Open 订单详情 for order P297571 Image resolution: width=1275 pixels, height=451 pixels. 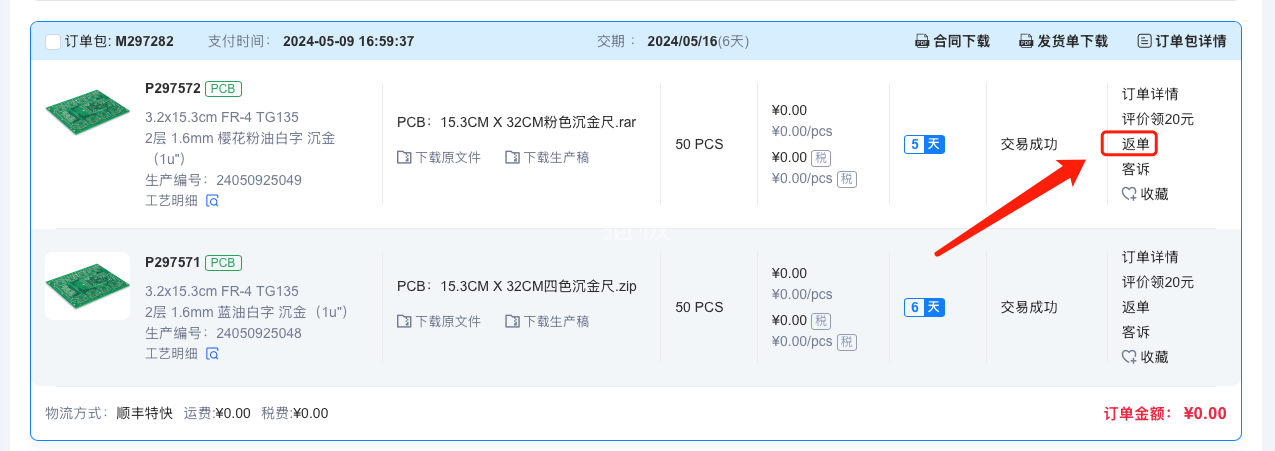[1150, 257]
